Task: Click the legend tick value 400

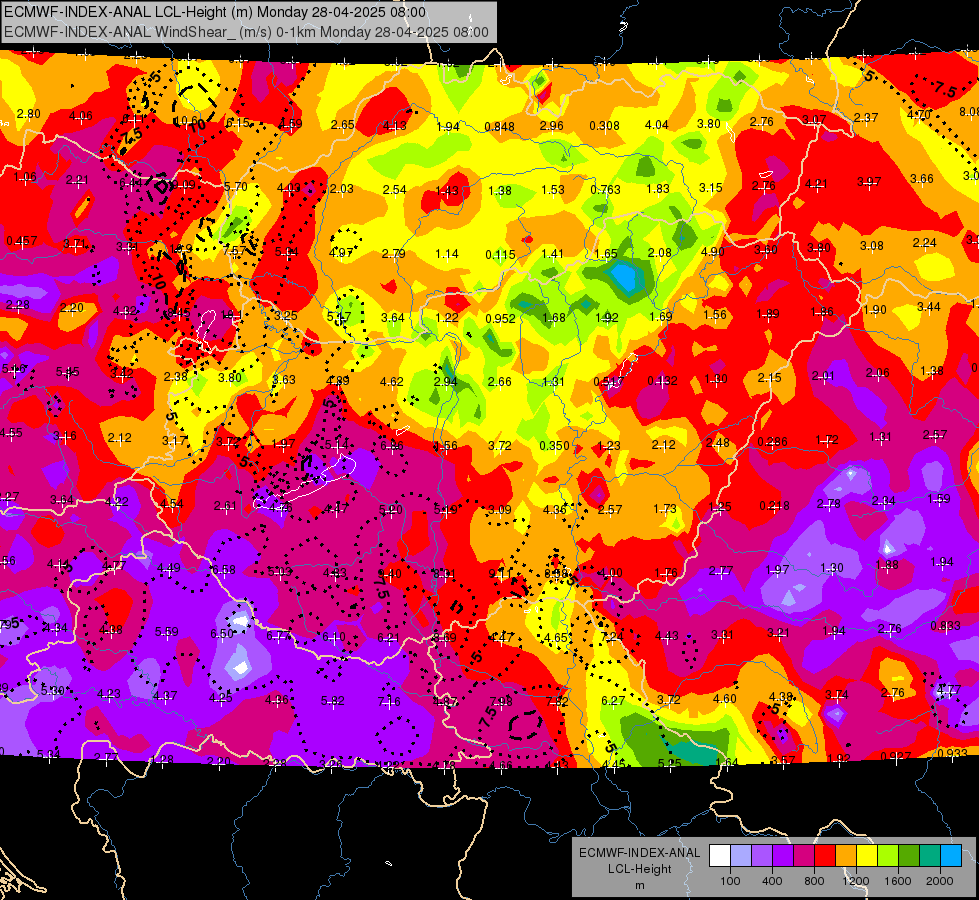Action: pyautogui.click(x=772, y=881)
